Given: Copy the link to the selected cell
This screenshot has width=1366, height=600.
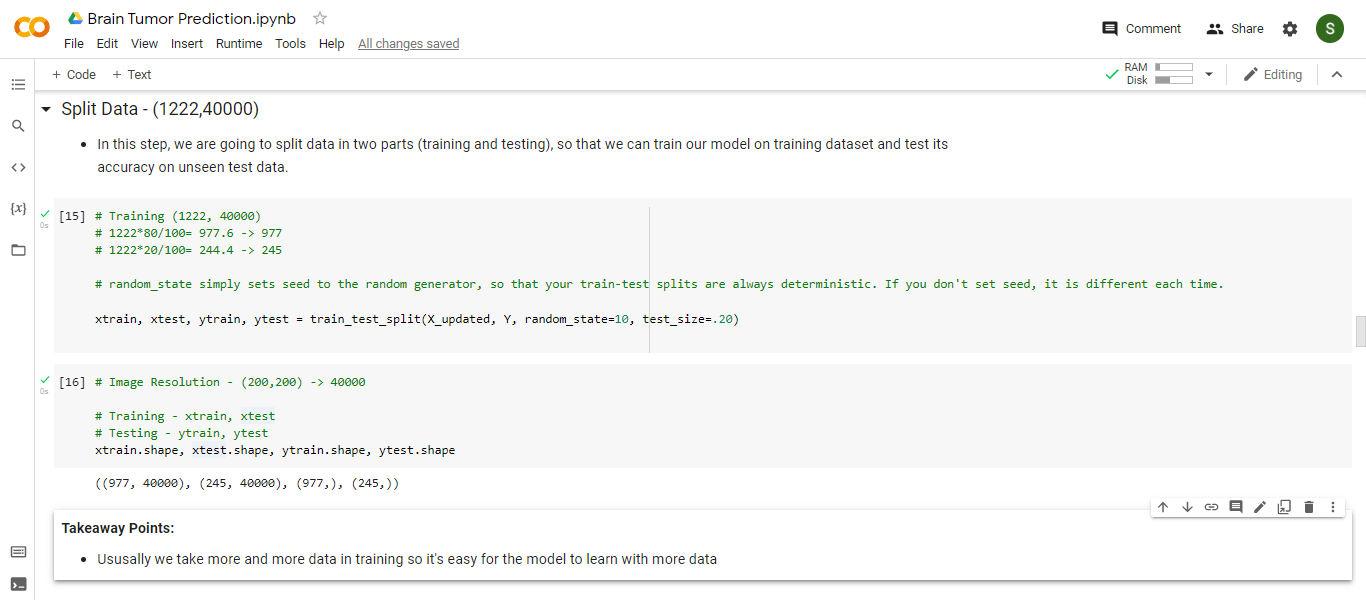Looking at the screenshot, I should pyautogui.click(x=1211, y=507).
